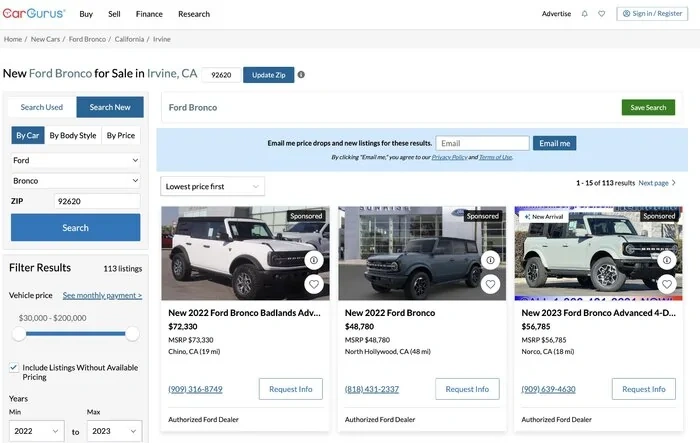Call dealer at (909) 639-4630

pos(548,389)
